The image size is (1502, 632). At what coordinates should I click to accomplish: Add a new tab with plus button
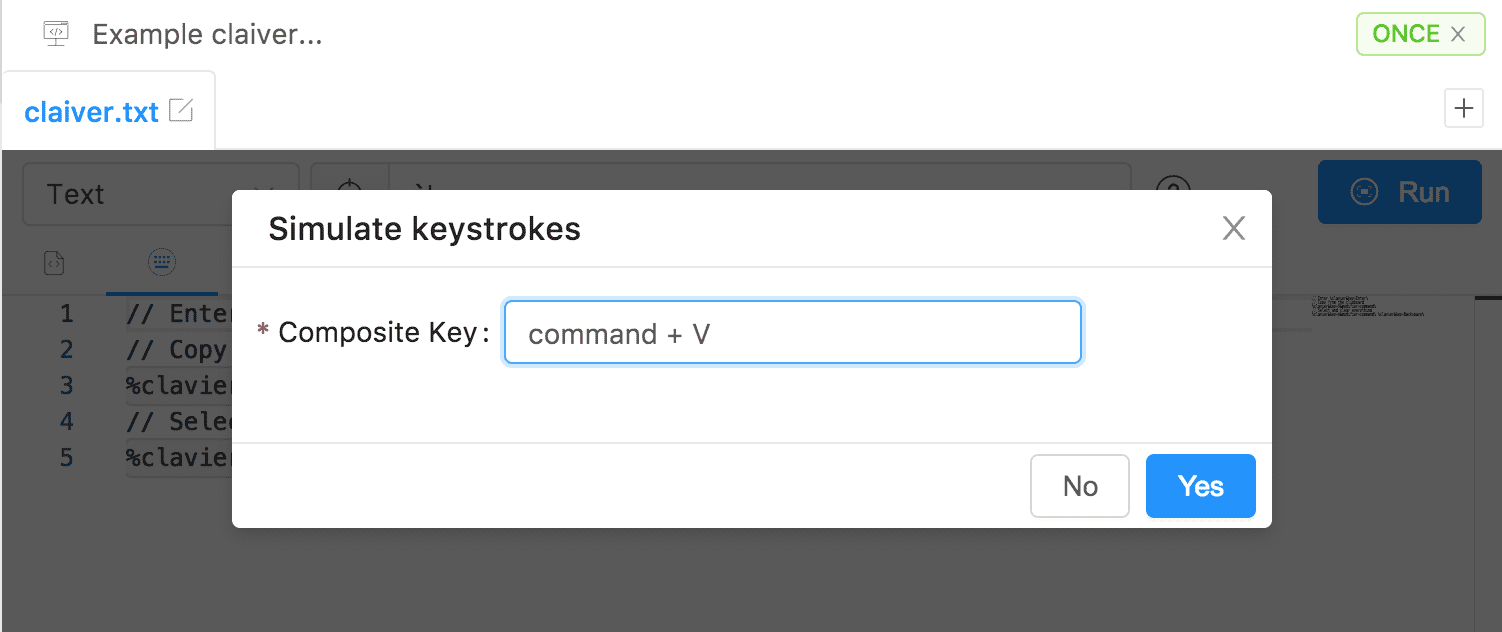(1464, 108)
